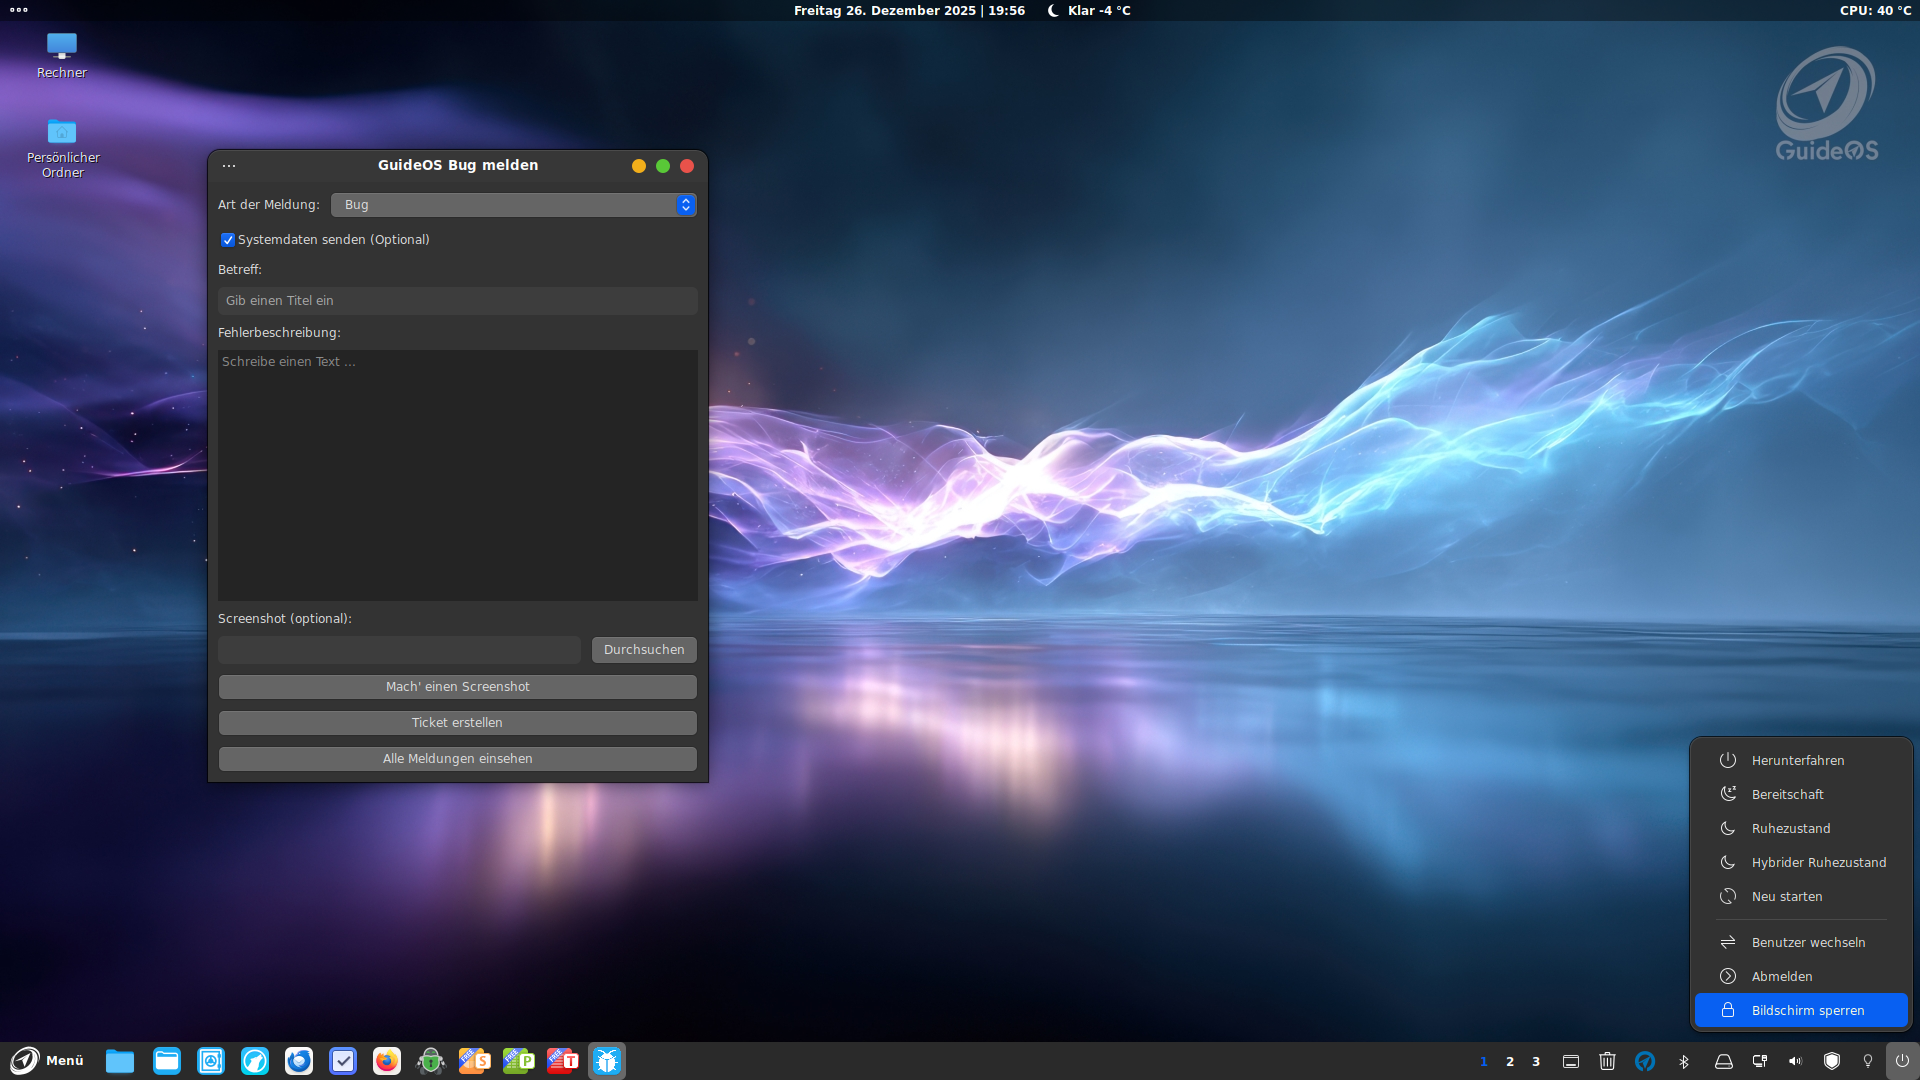Open the trash icon in the panel
This screenshot has width=1920, height=1080.
(x=1607, y=1061)
